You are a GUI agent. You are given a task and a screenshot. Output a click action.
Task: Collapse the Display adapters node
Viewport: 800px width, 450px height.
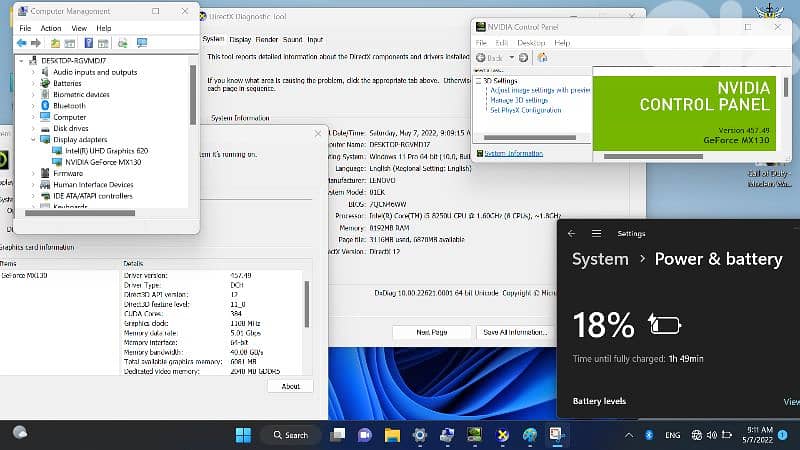(x=34, y=140)
